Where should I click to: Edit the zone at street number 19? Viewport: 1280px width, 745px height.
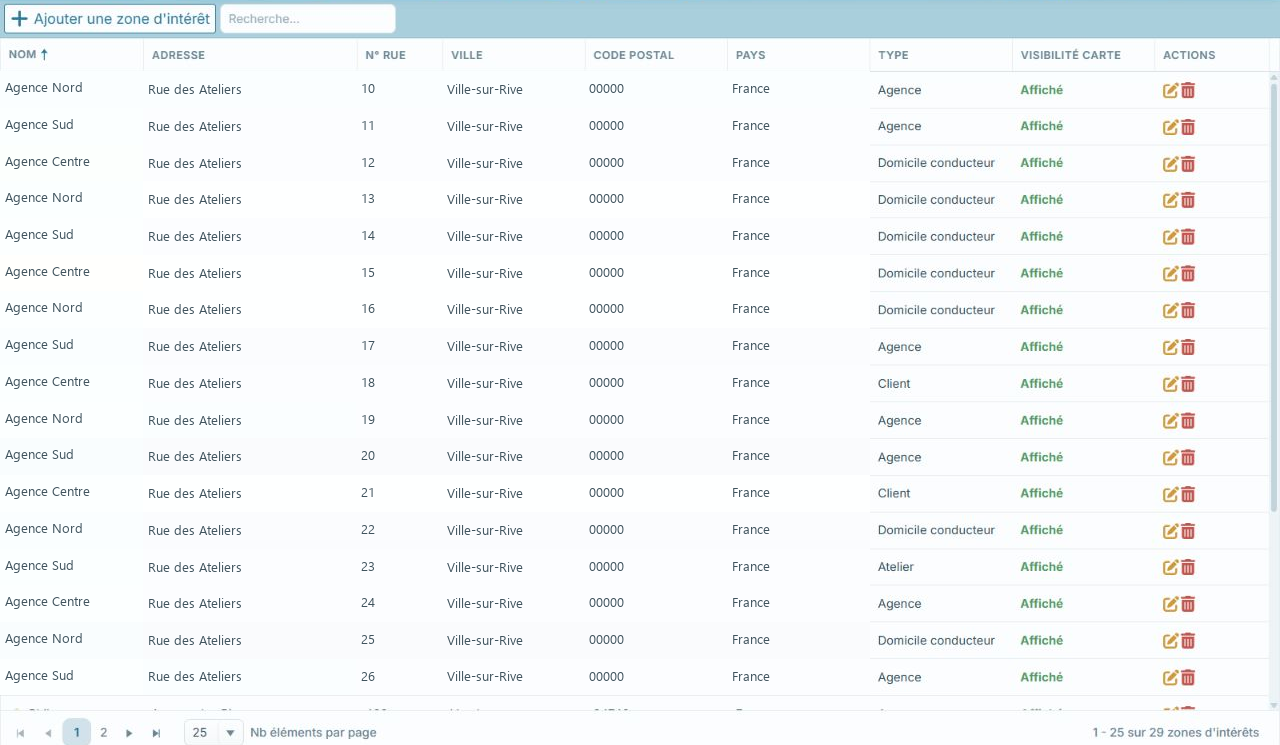coord(1170,421)
